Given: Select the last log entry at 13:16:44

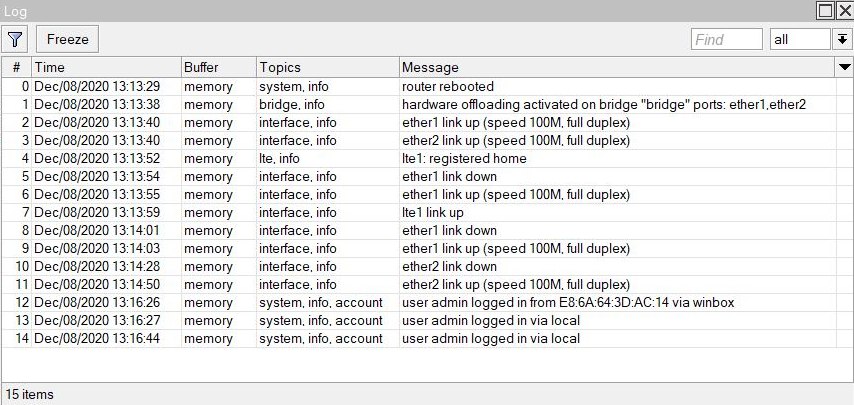Looking at the screenshot, I should click(419, 338).
